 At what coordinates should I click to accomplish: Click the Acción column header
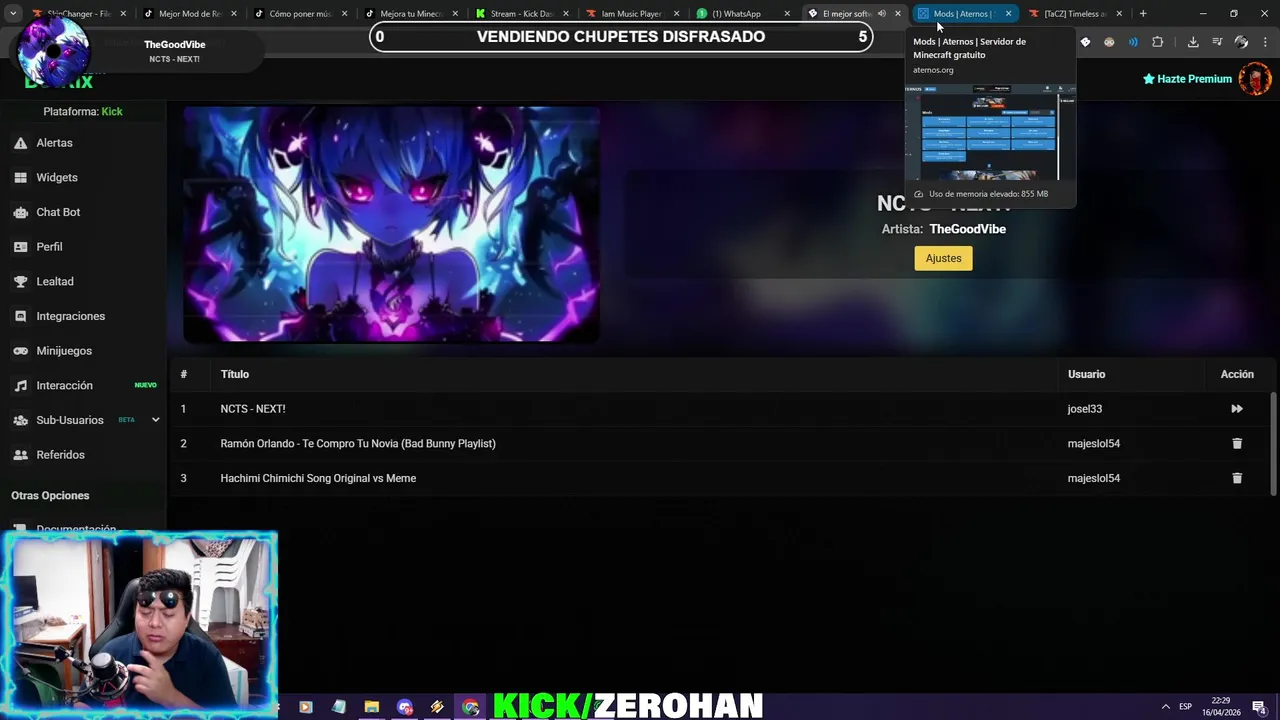pos(1237,374)
